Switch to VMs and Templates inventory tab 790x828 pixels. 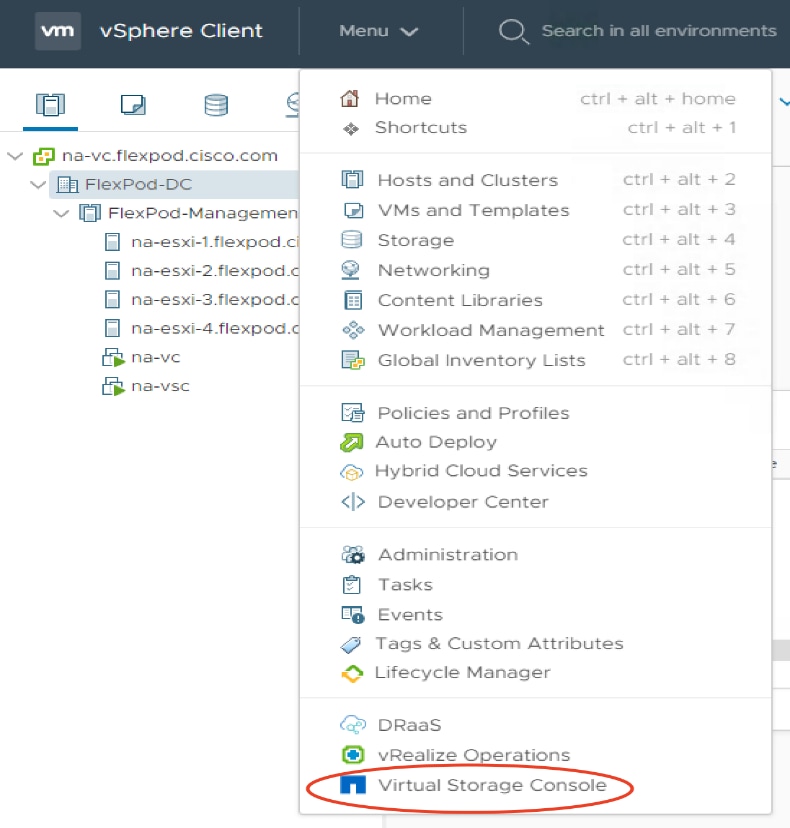pyautogui.click(x=133, y=105)
